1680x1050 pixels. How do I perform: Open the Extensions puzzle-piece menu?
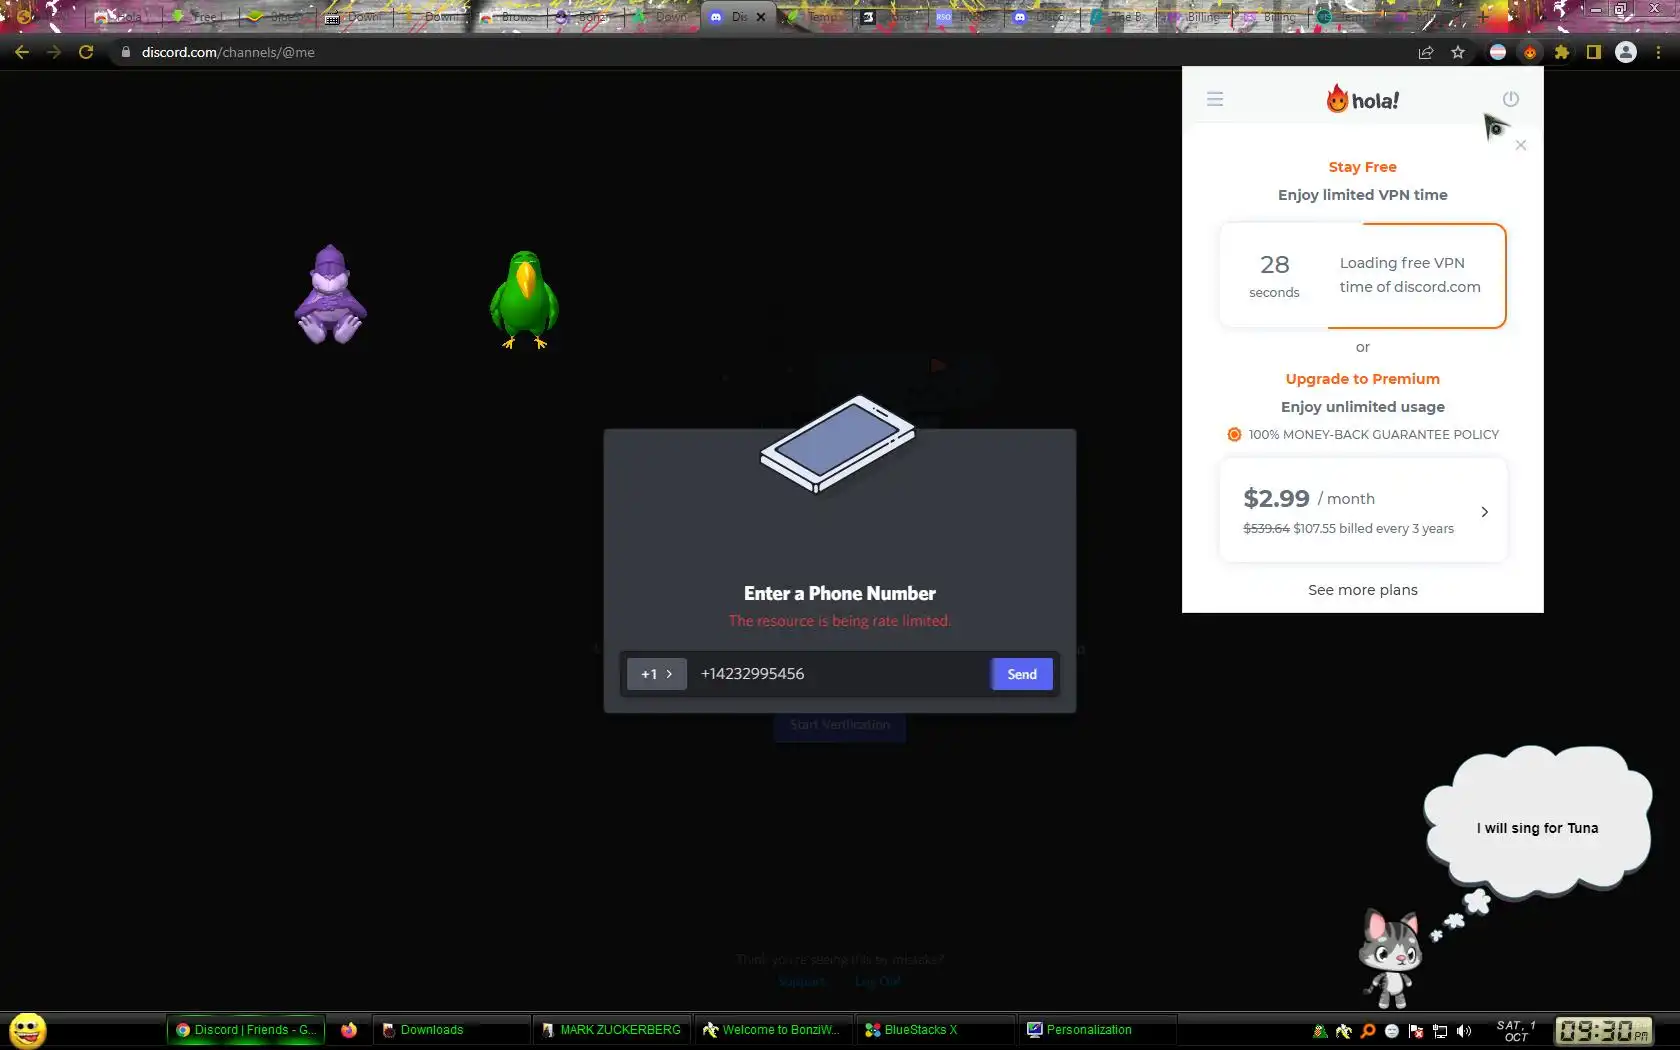pyautogui.click(x=1562, y=52)
